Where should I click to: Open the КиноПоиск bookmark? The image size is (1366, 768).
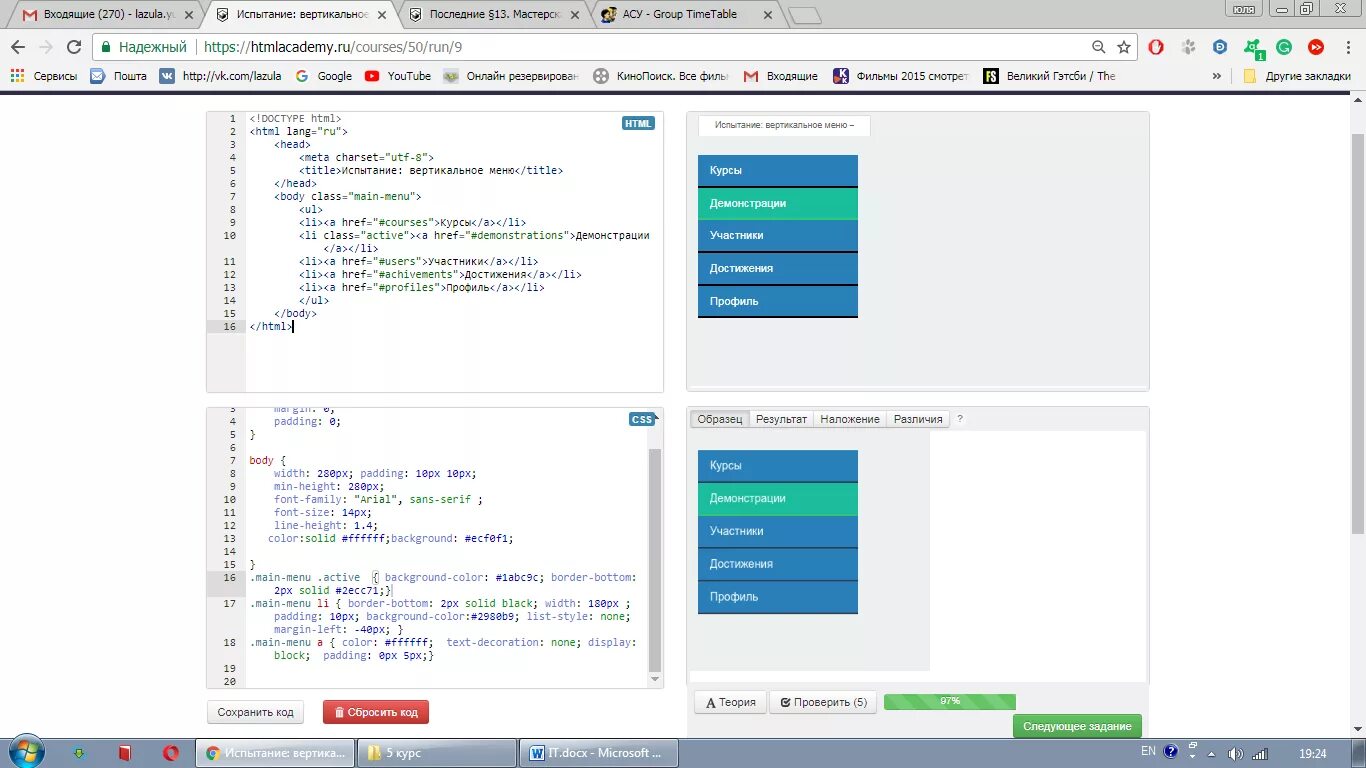tap(661, 76)
